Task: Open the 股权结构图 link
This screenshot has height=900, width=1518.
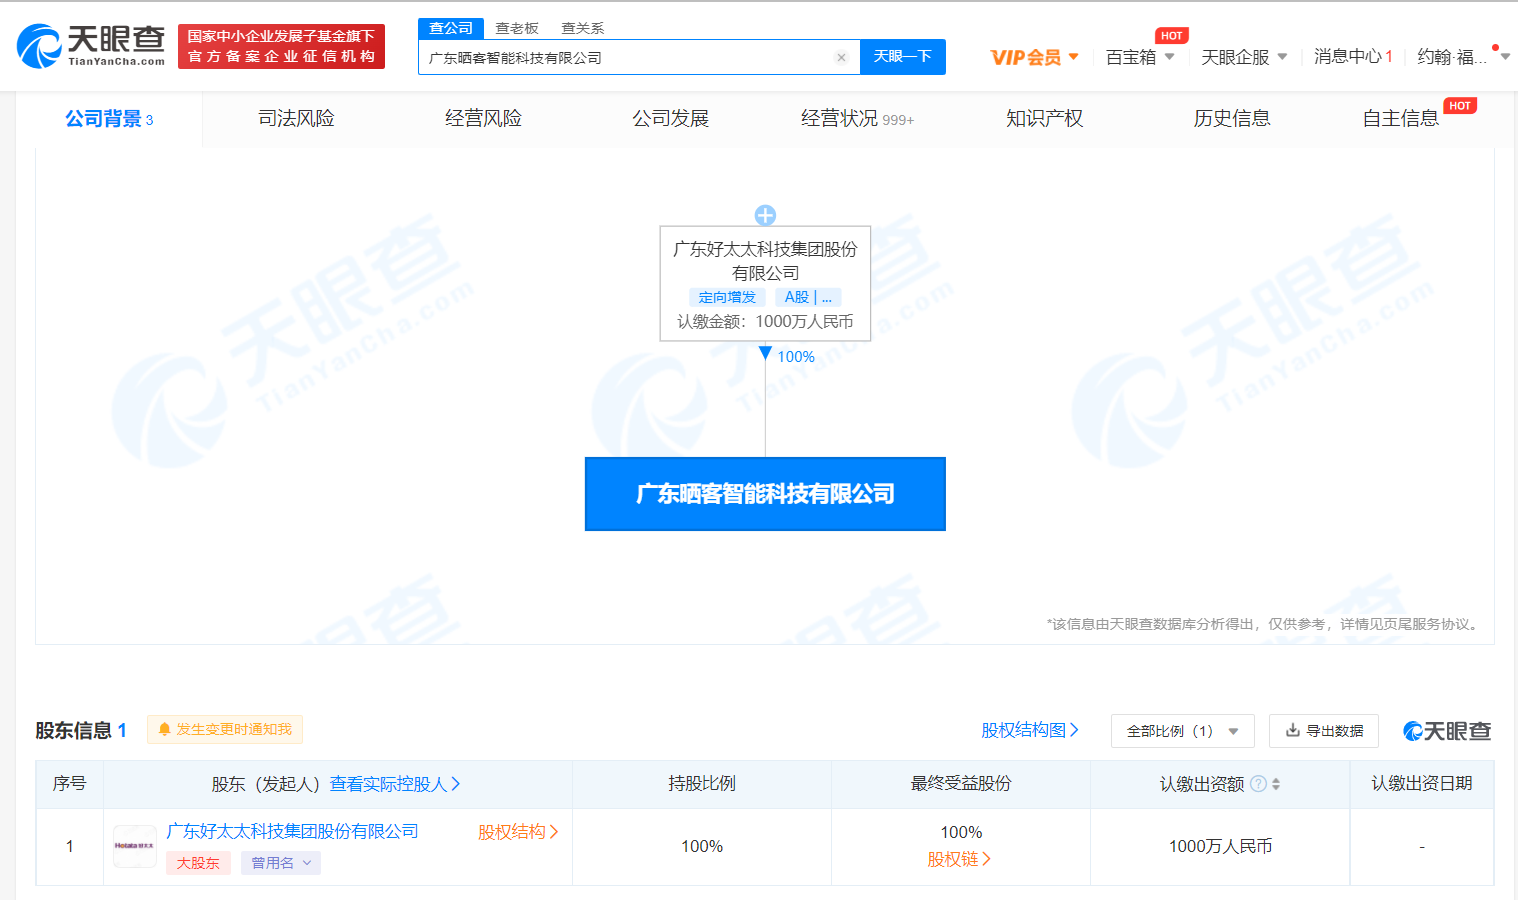Action: point(1030,731)
